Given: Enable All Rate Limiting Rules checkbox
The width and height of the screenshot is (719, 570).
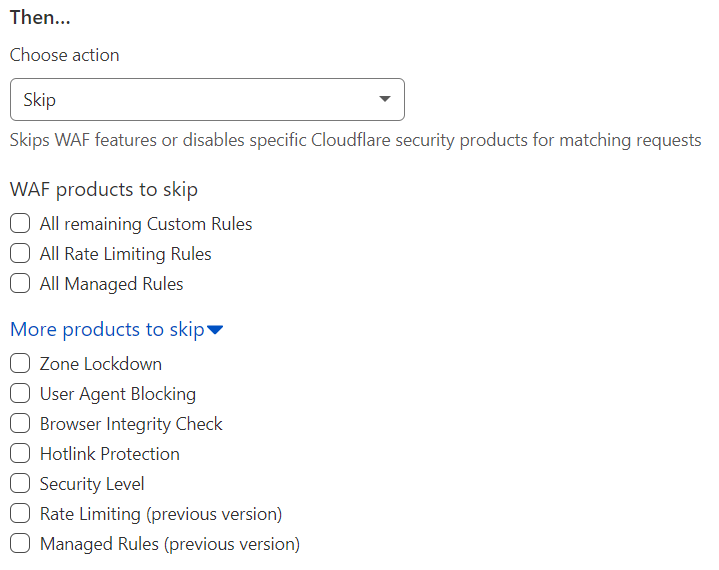Looking at the screenshot, I should pyautogui.click(x=20, y=254).
